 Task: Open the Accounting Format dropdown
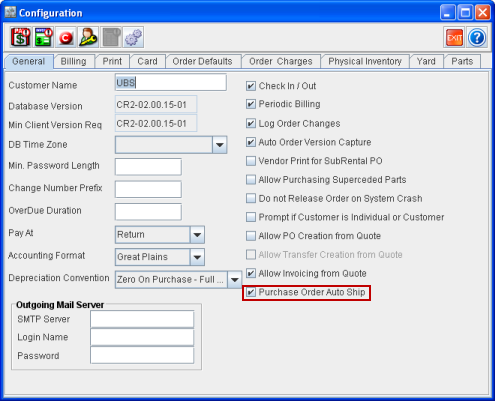click(197, 257)
